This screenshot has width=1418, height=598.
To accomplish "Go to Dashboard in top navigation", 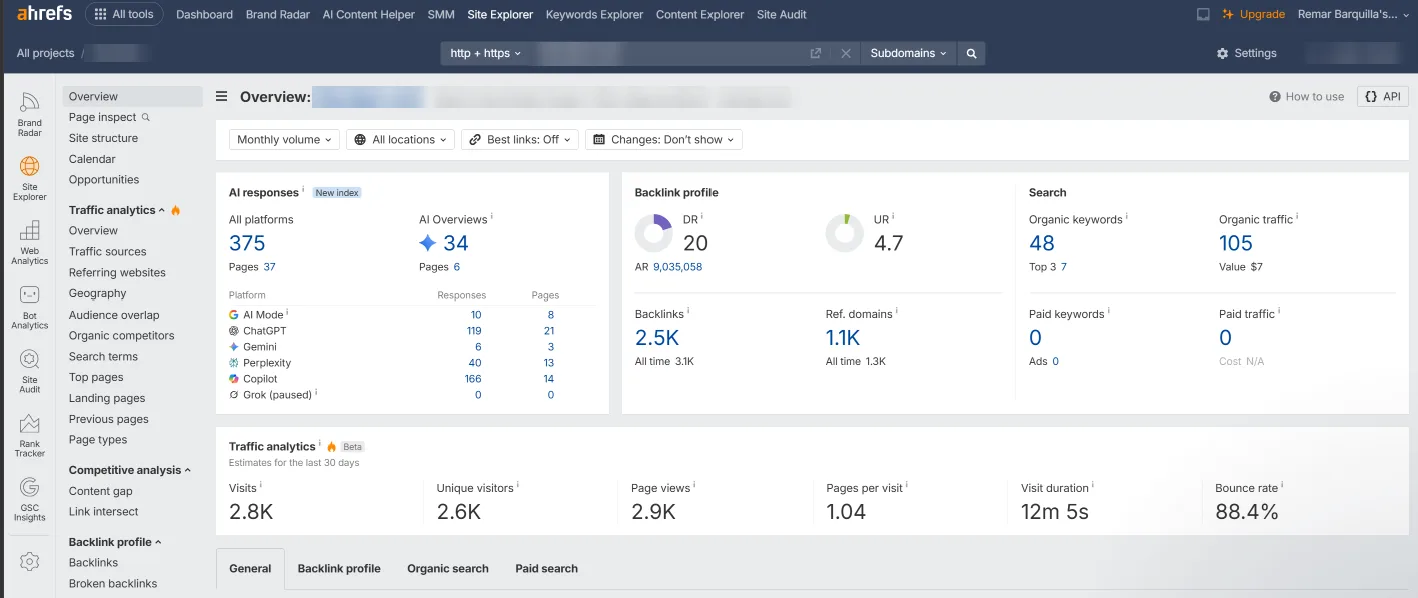I will click(x=204, y=14).
